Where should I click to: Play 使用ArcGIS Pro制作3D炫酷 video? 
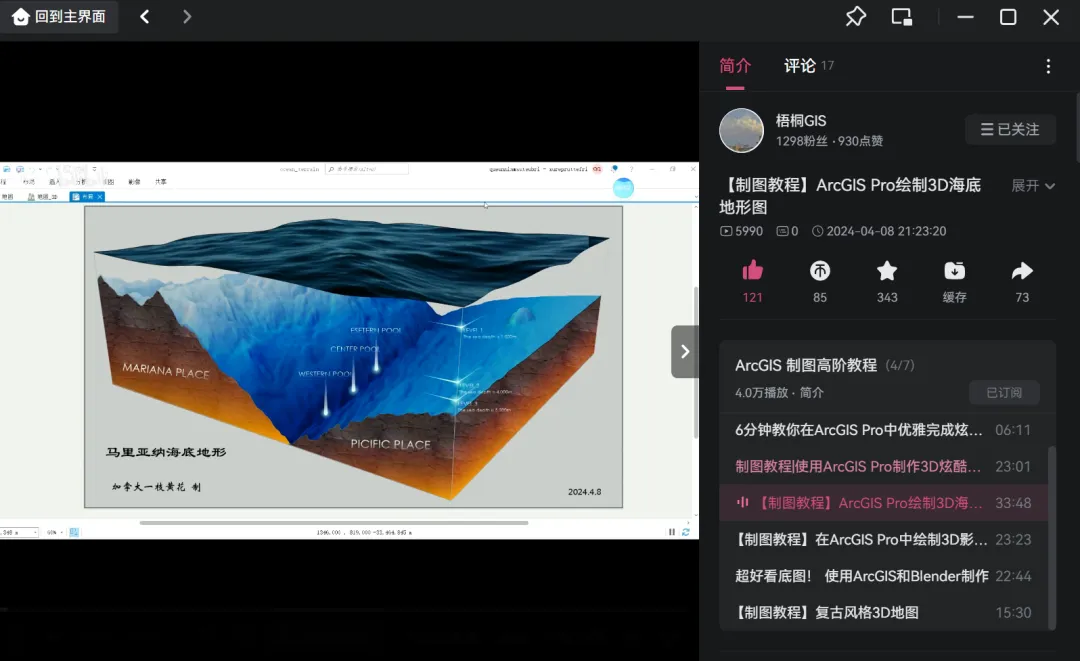(883, 466)
